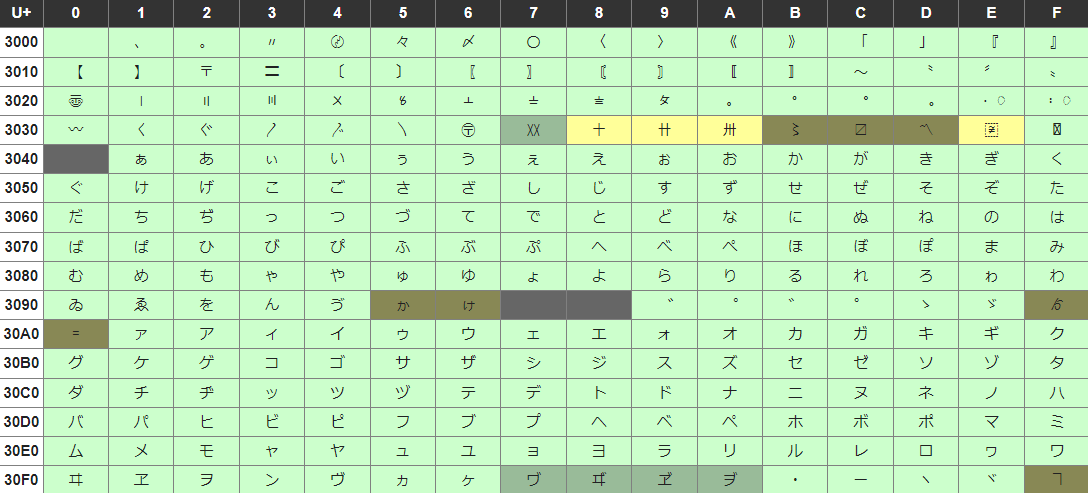Click the column 8 header
The width and height of the screenshot is (1088, 493).
[598, 14]
